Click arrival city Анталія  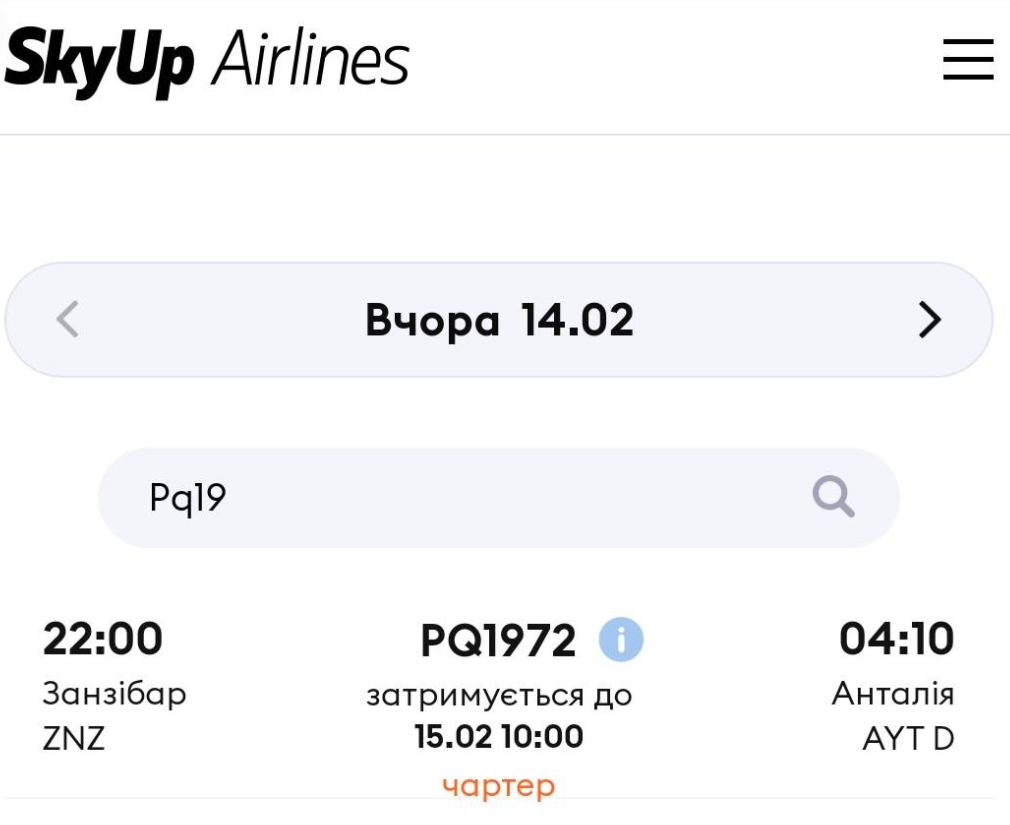click(893, 694)
